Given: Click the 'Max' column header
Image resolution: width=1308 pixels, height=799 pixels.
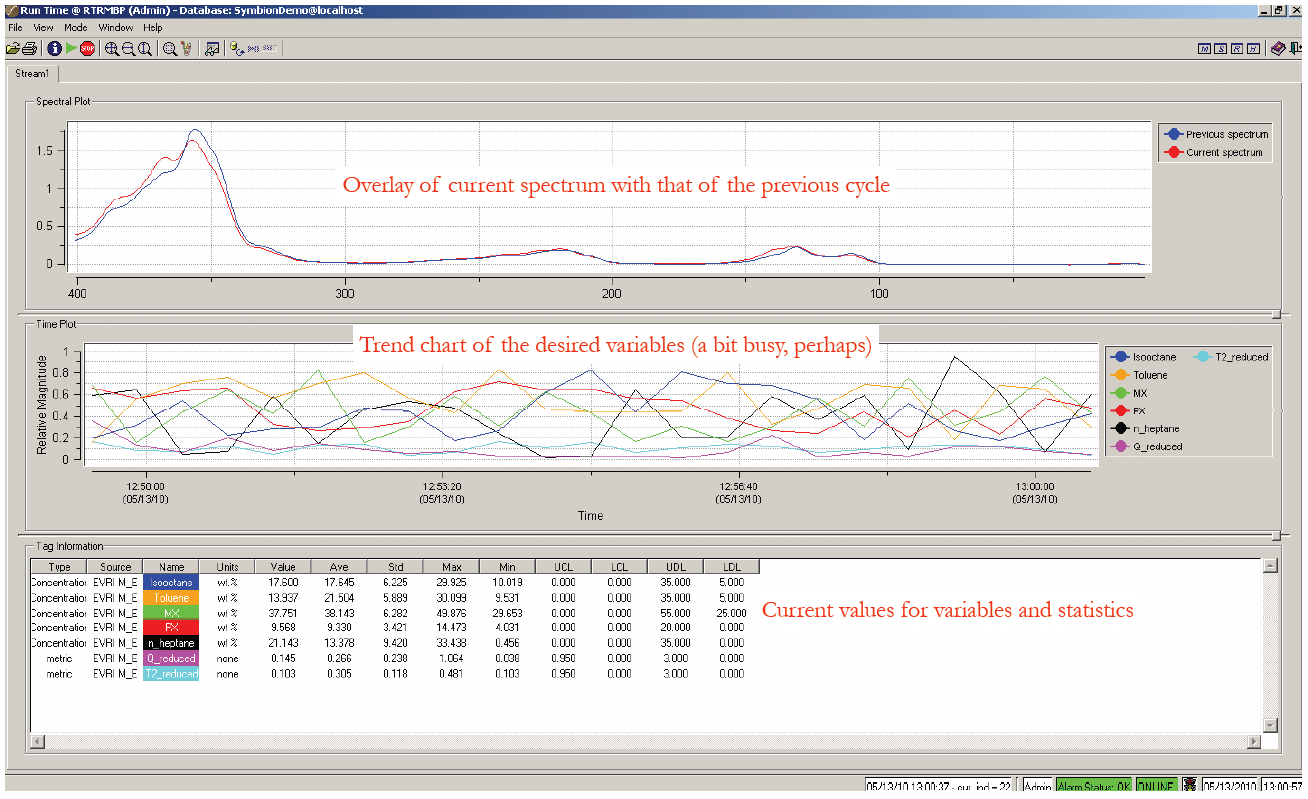Looking at the screenshot, I should (451, 567).
